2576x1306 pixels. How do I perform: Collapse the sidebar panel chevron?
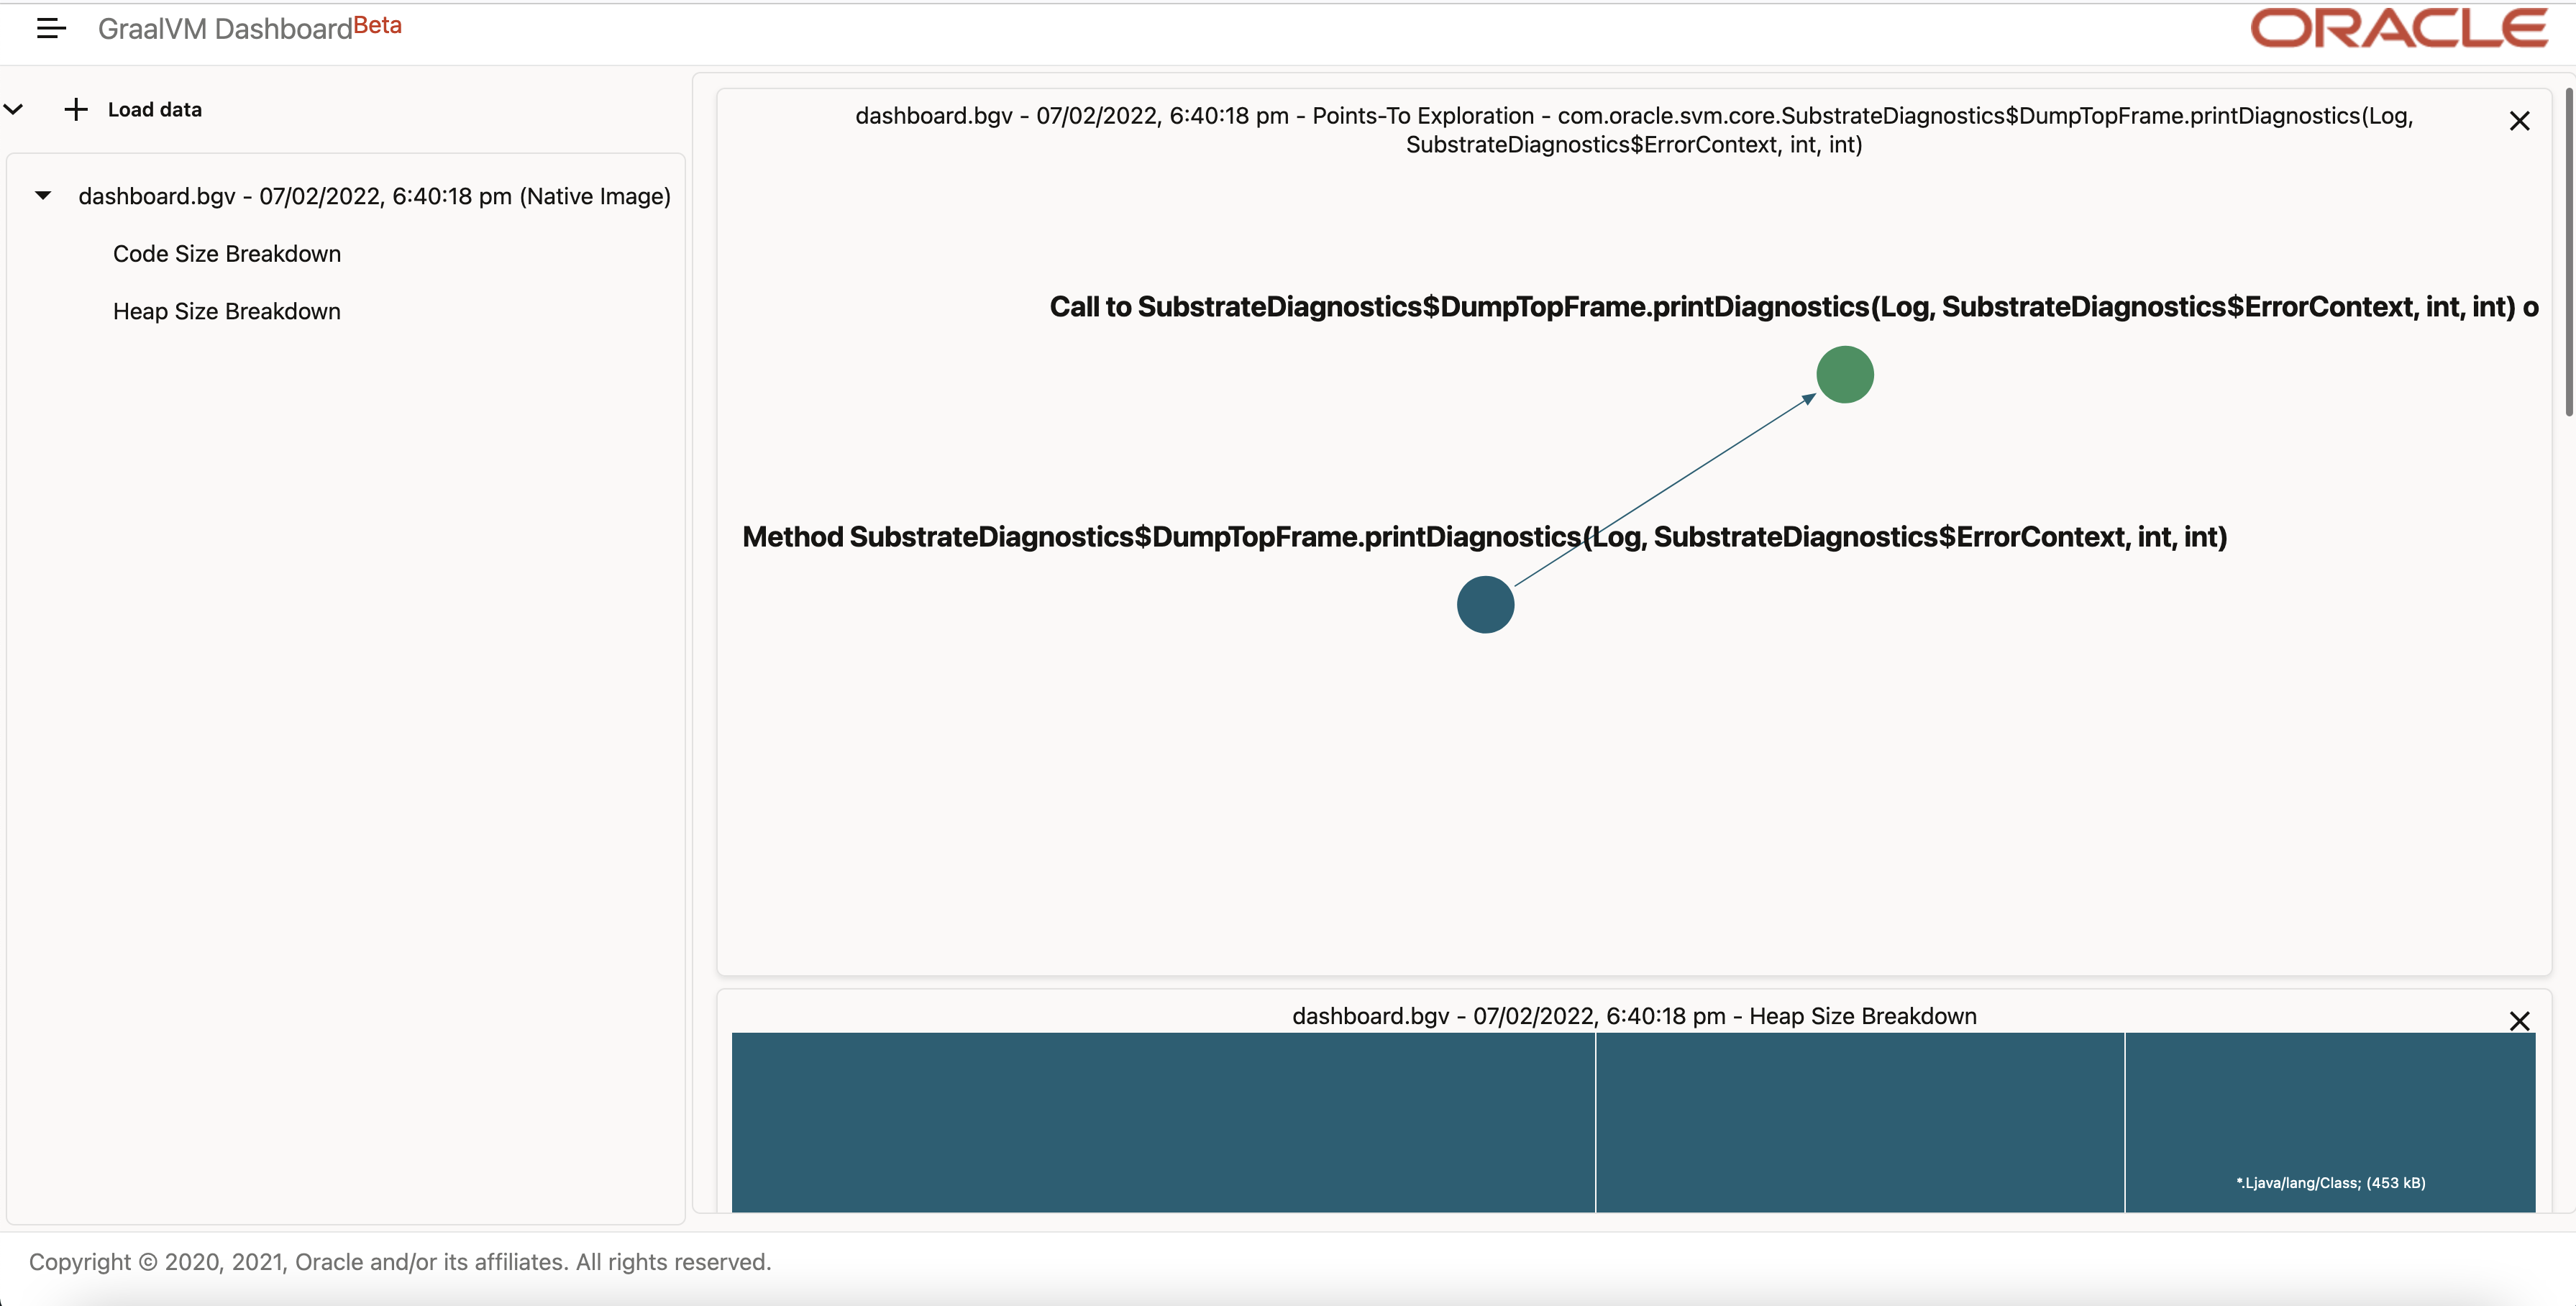pos(13,109)
